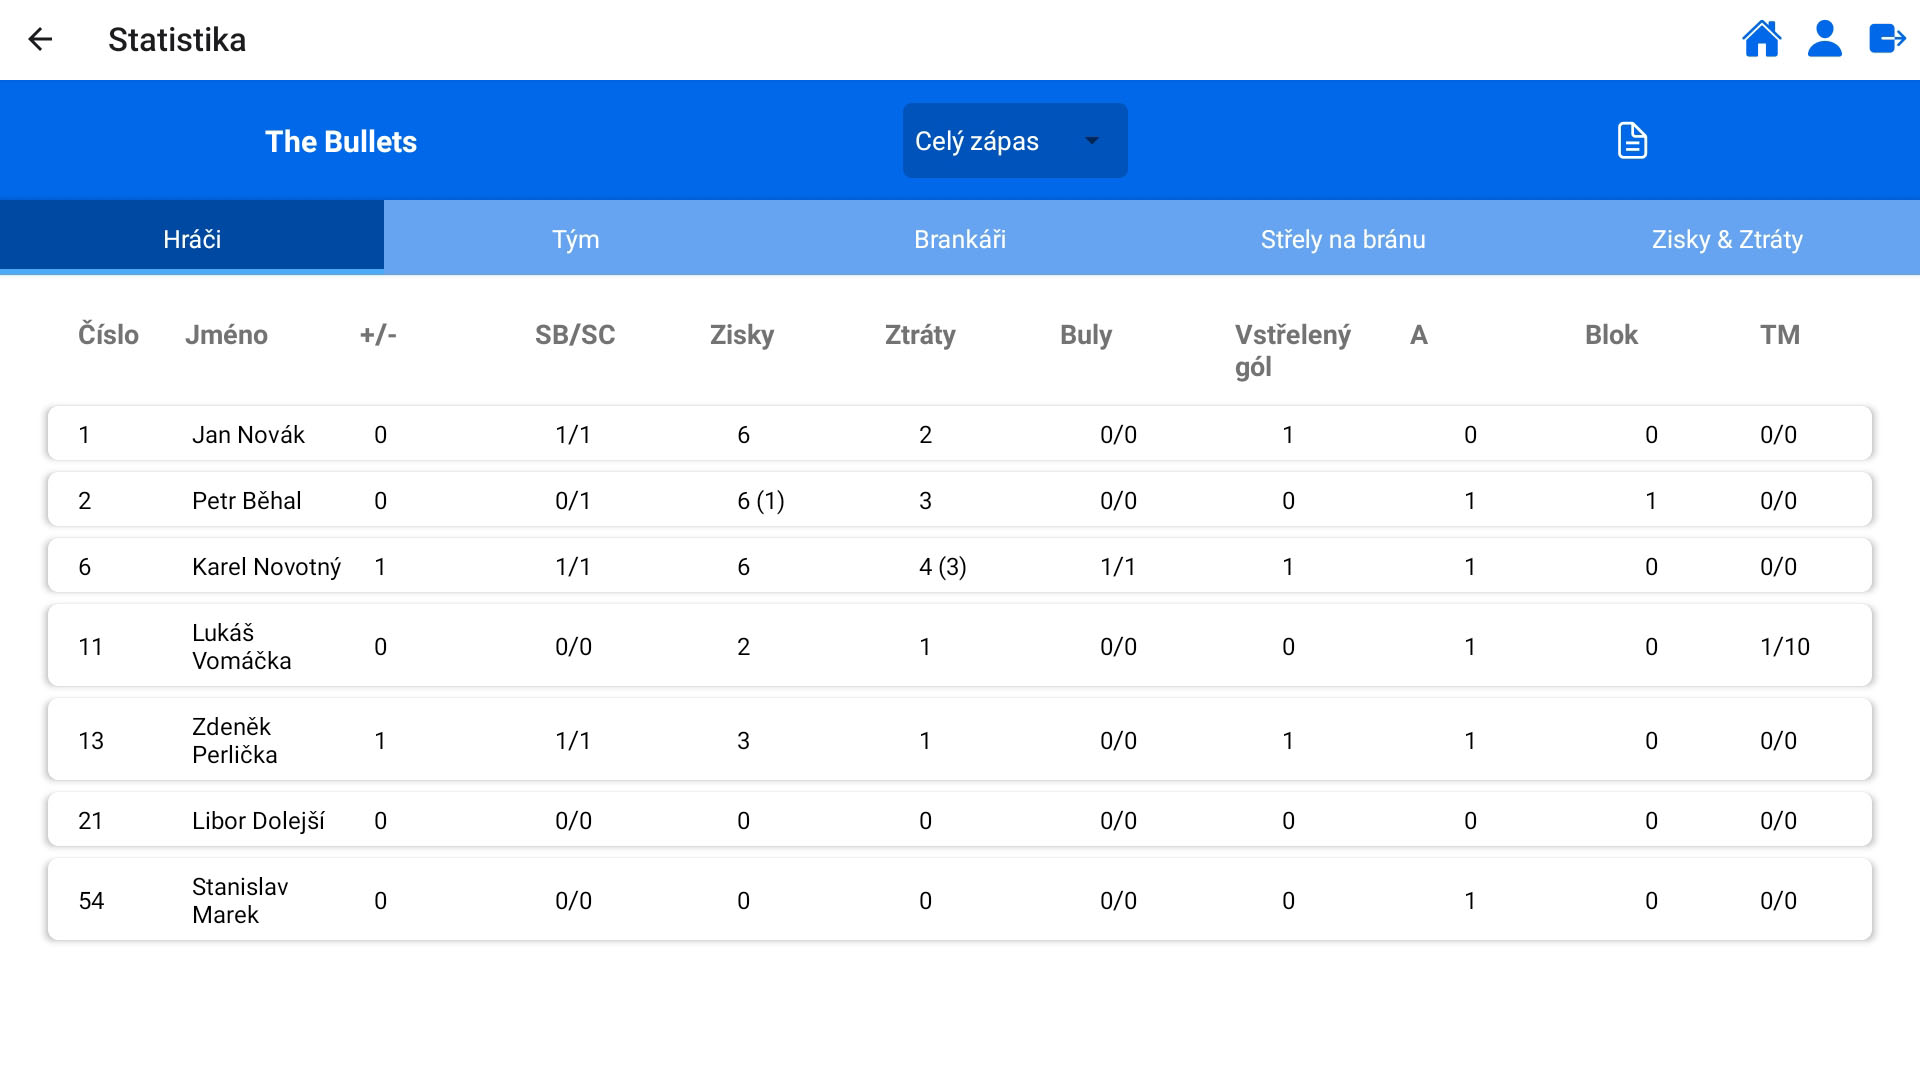Open the Brankáři tab
Screen dimensions: 1920x1084
pos(959,239)
